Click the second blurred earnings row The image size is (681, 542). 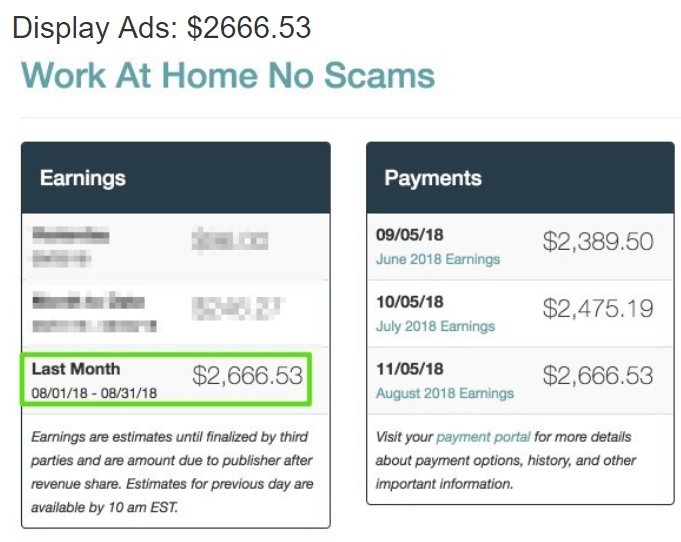tap(175, 313)
